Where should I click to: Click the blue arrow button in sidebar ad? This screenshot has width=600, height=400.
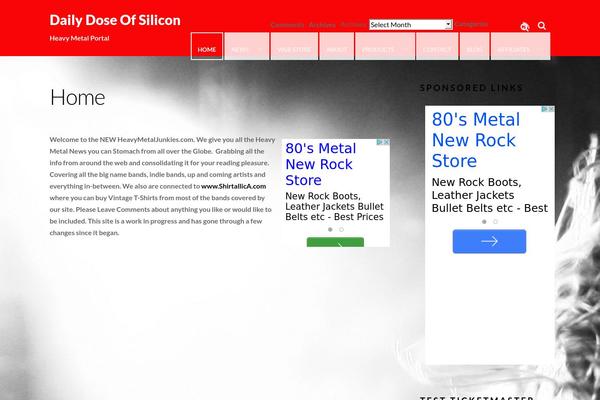click(489, 241)
